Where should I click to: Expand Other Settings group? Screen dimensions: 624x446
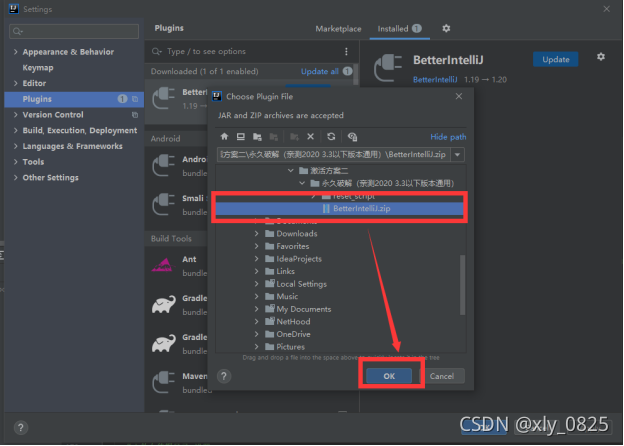point(16,177)
